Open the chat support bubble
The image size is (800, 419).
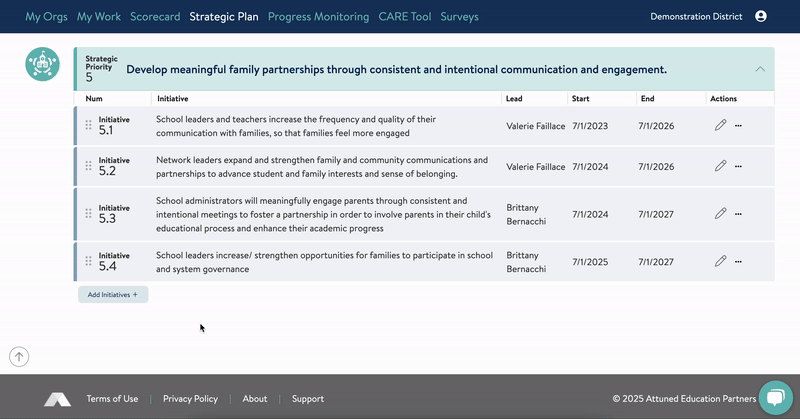point(775,397)
